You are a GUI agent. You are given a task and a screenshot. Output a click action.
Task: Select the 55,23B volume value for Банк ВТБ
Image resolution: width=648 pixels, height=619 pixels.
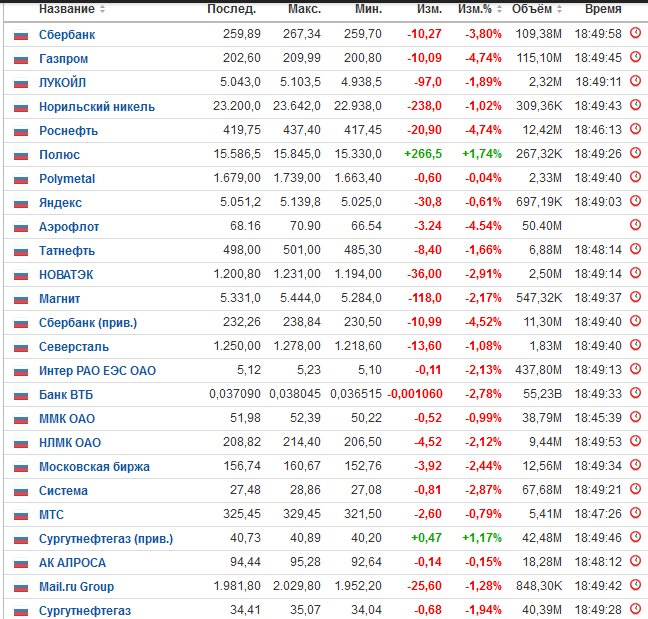click(542, 393)
